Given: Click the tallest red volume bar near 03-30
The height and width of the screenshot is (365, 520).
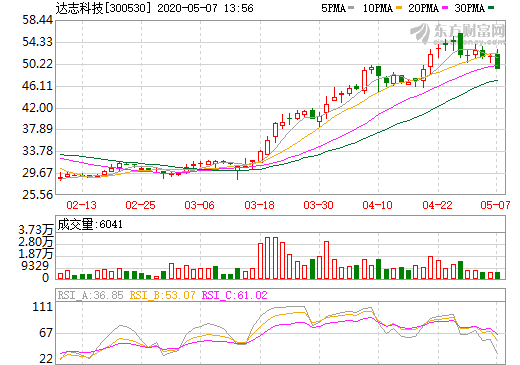Looking at the screenshot, I should tap(327, 260).
